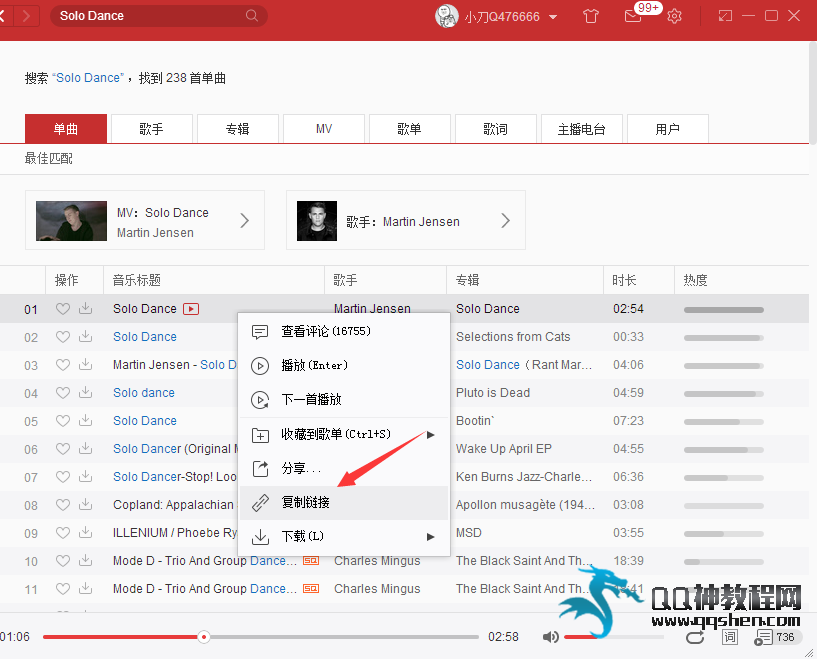The image size is (817, 659).
Task: Click Martin Jensen artist photo
Action: coord(317,221)
